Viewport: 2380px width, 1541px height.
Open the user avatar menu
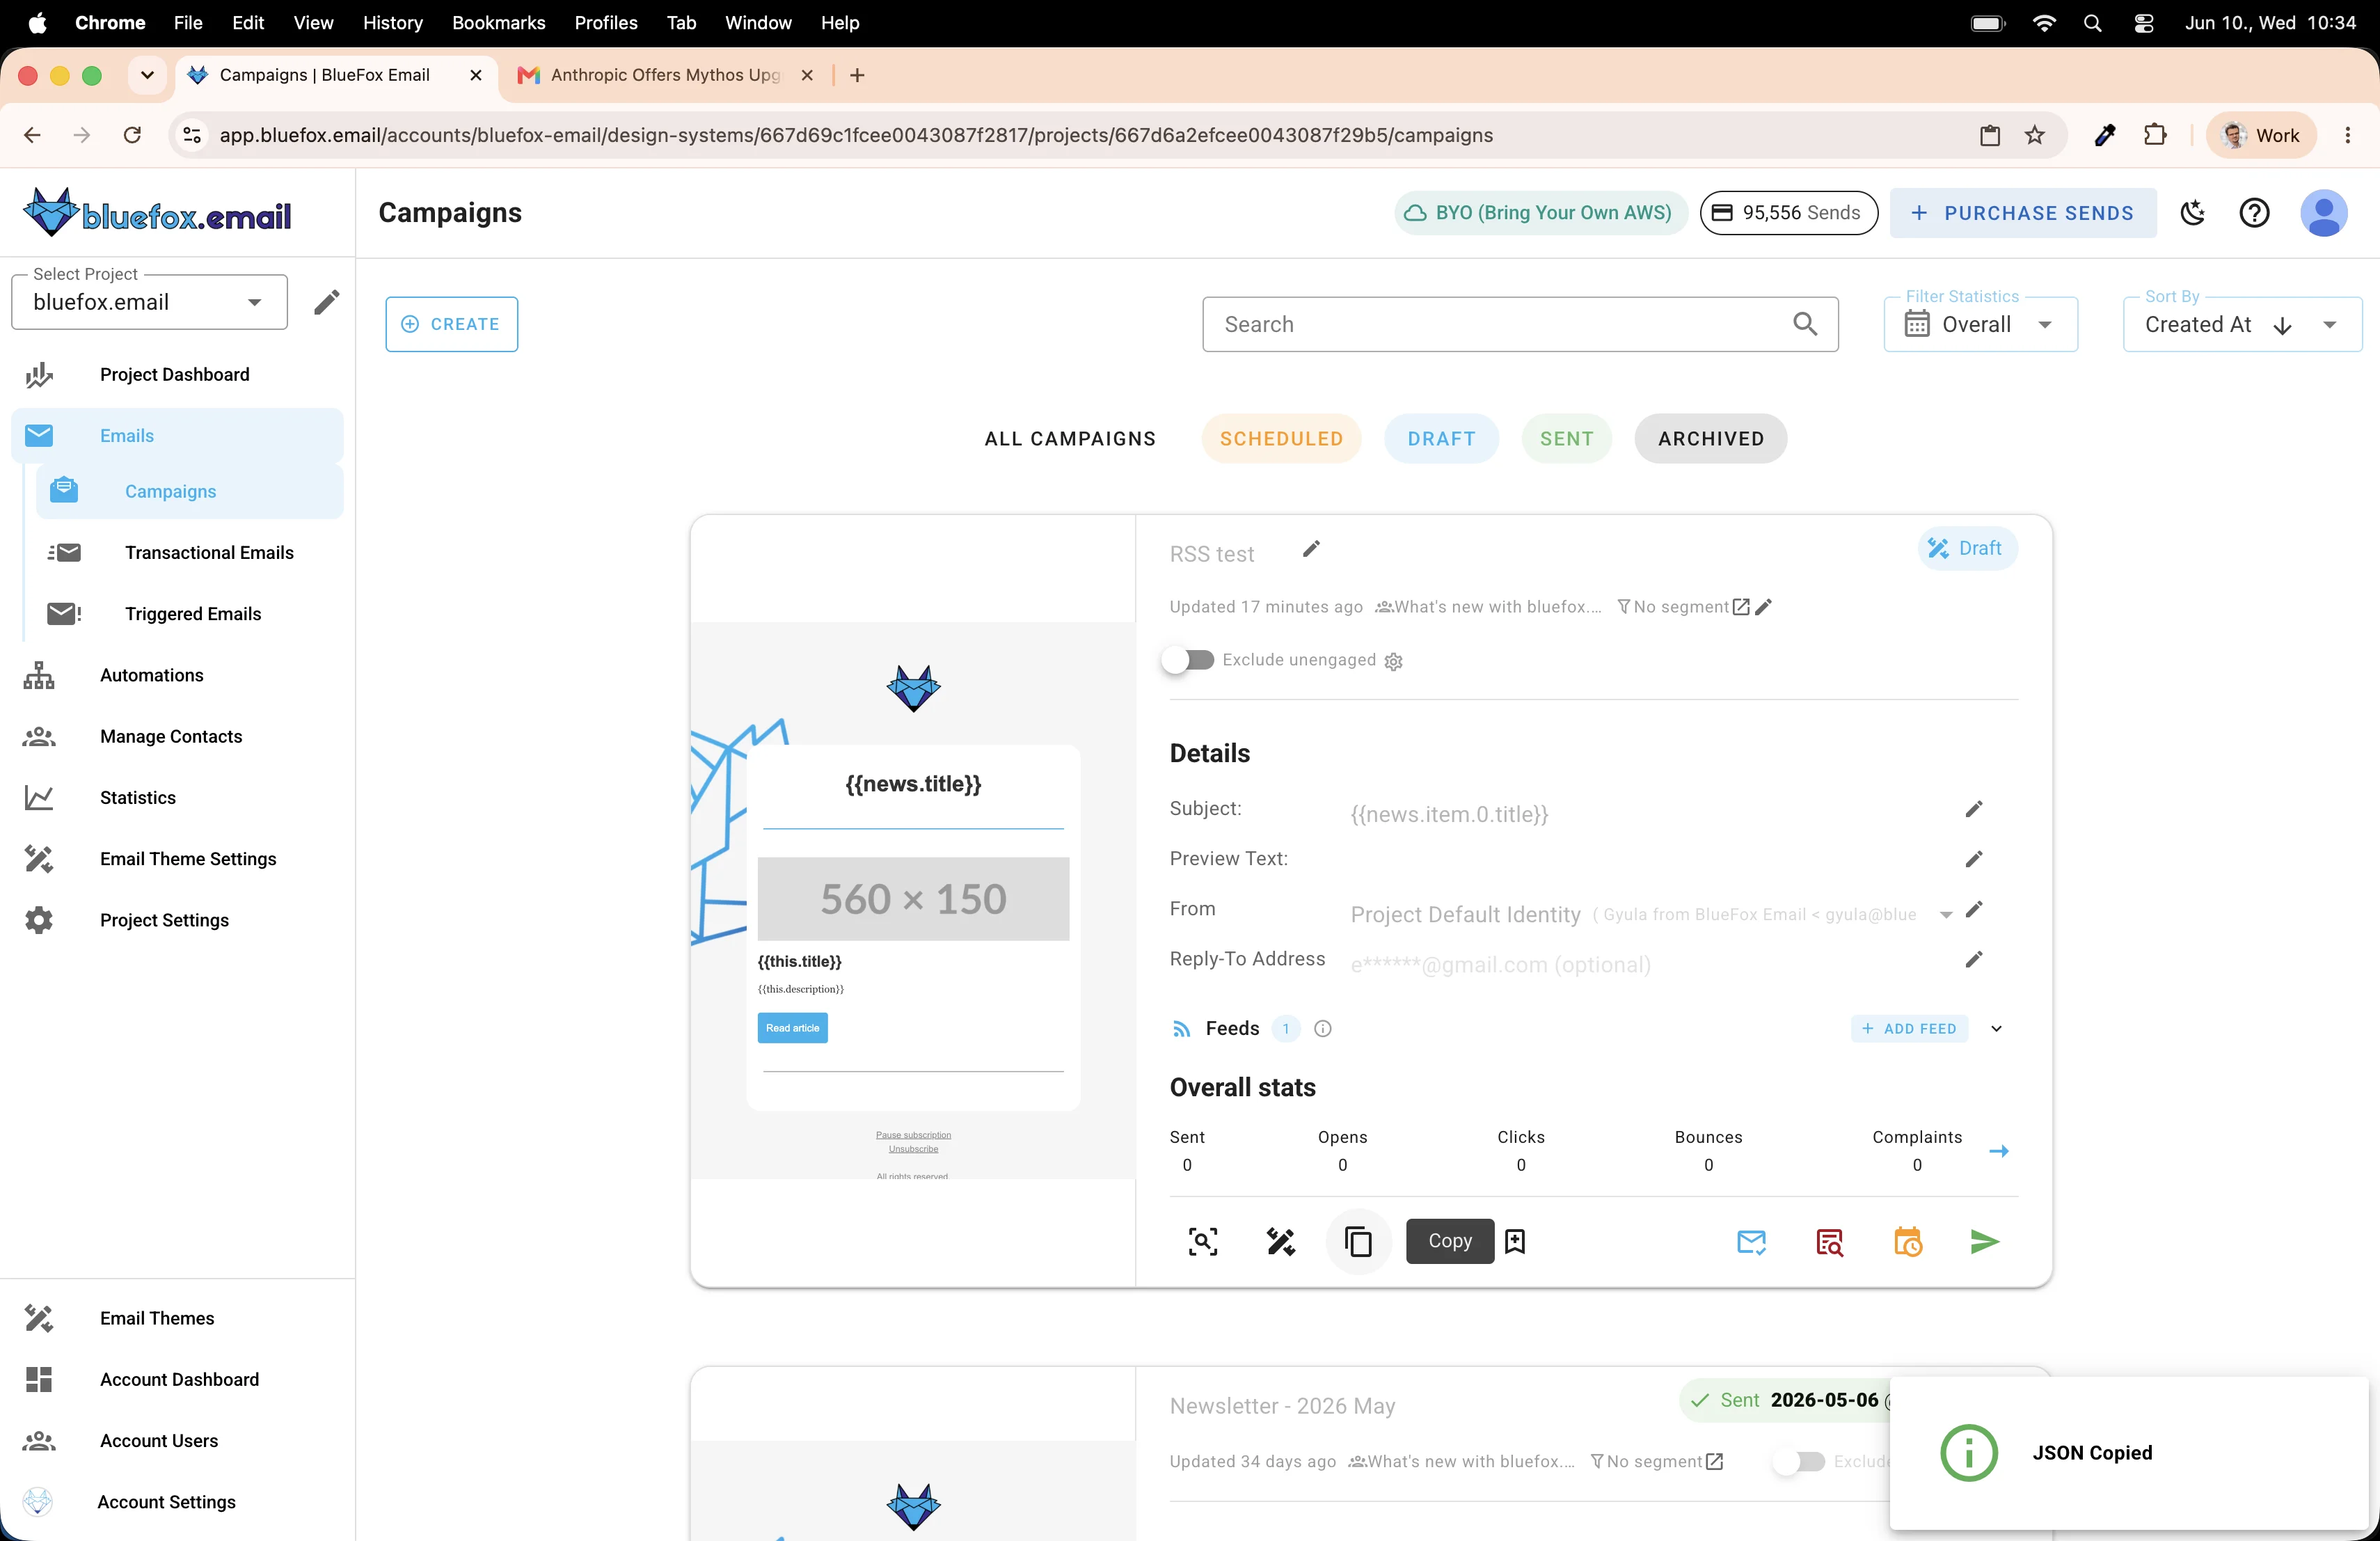coord(2324,213)
